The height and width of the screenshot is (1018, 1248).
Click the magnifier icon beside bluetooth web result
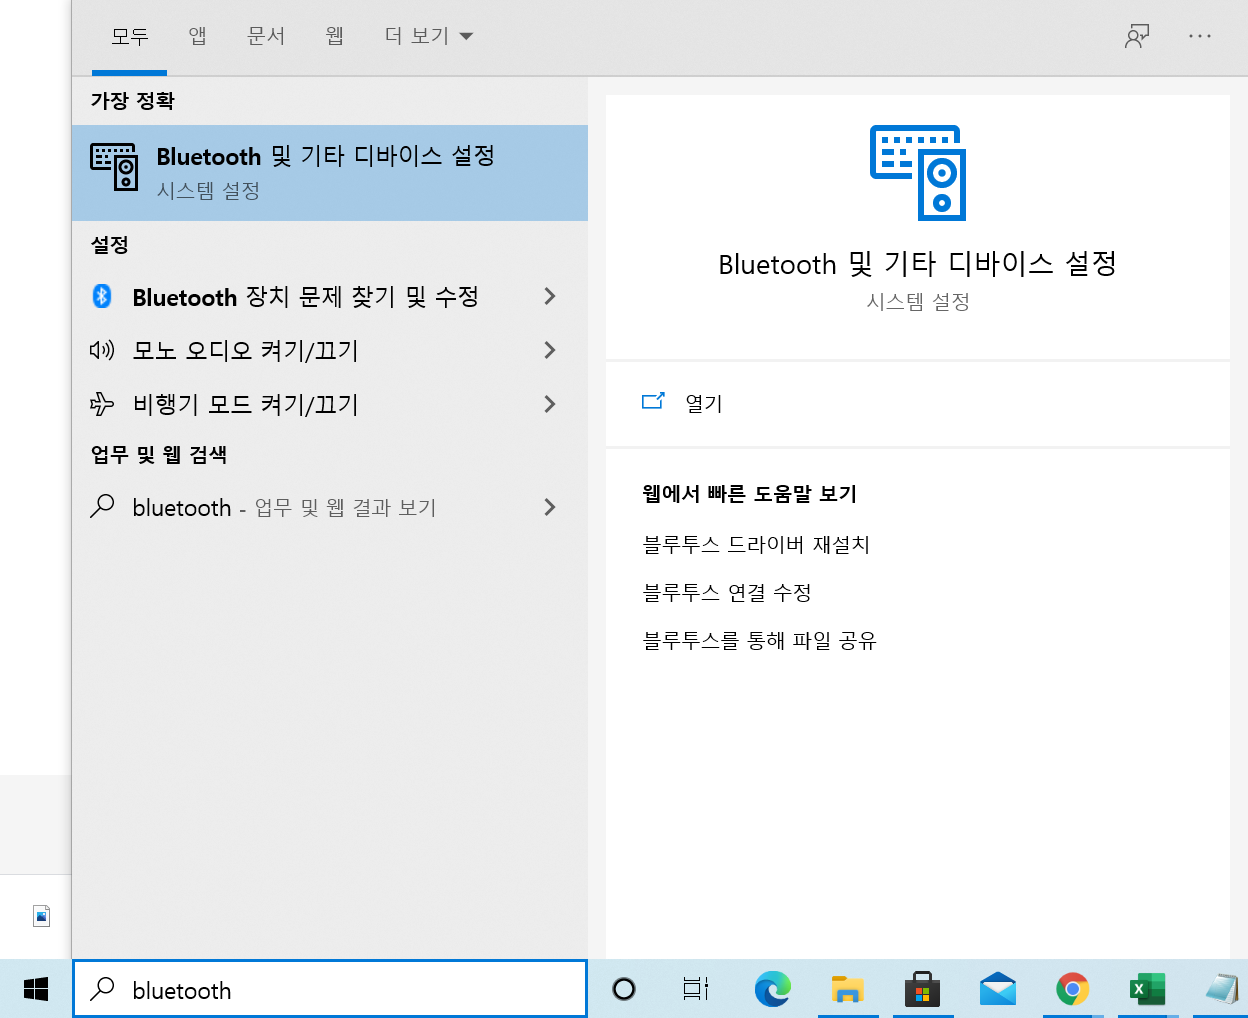point(102,506)
